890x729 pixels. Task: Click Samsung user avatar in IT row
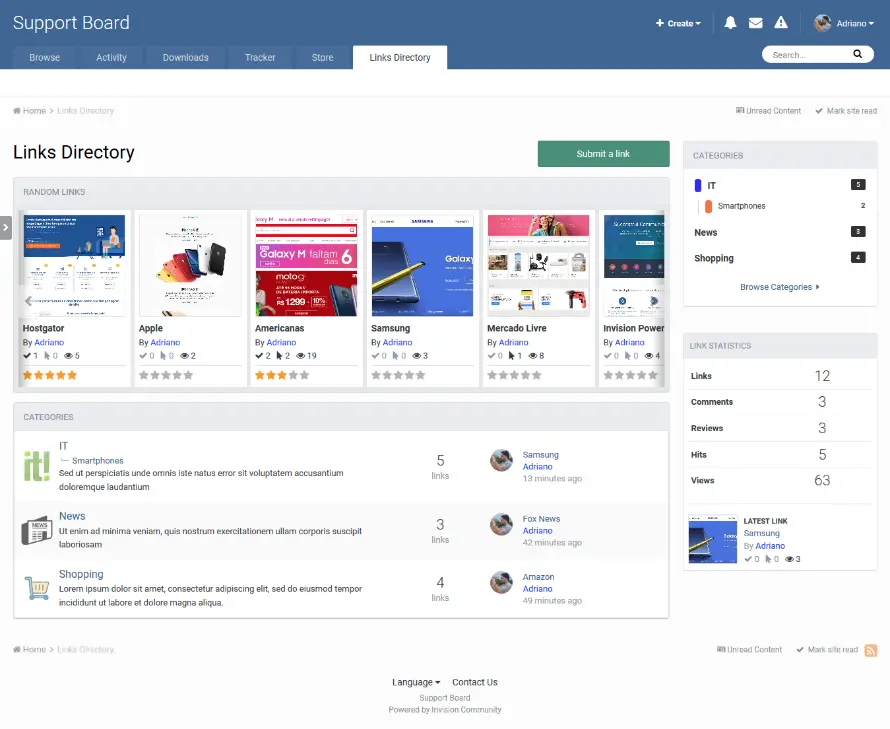[501, 460]
